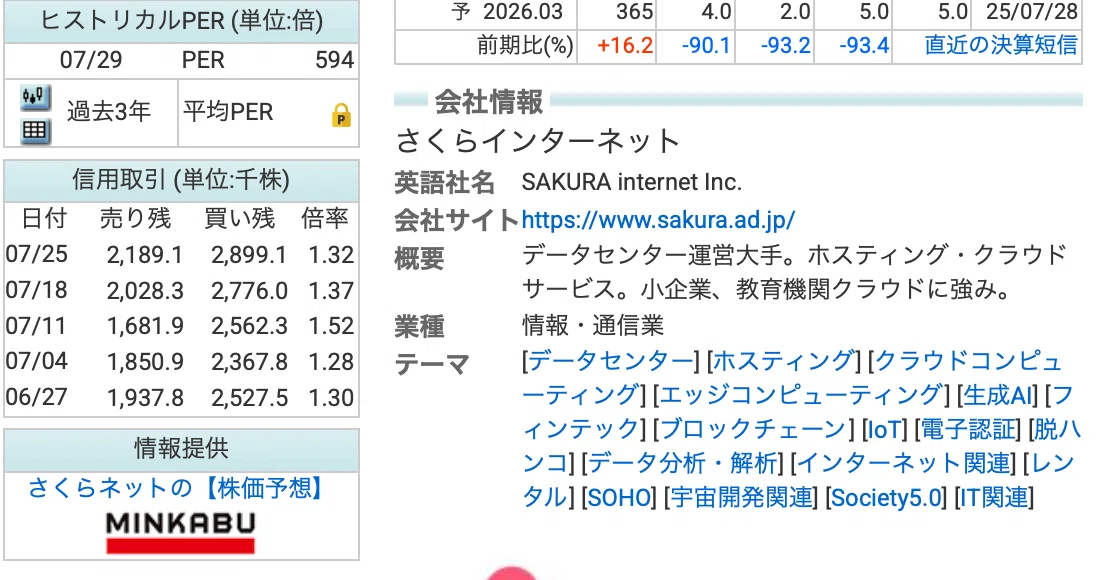This screenshot has height=580, width=1104.
Task: Open the レンタル theme link
Action: point(1053,463)
